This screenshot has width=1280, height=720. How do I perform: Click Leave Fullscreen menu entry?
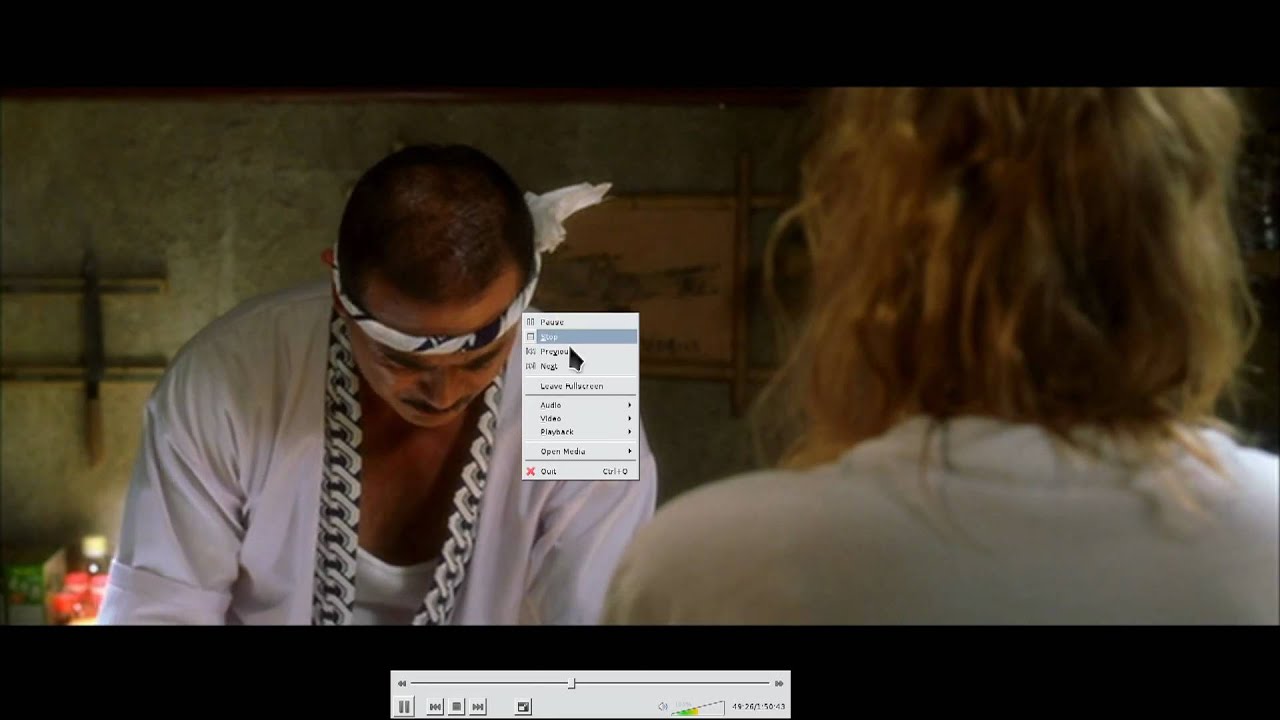coord(580,386)
